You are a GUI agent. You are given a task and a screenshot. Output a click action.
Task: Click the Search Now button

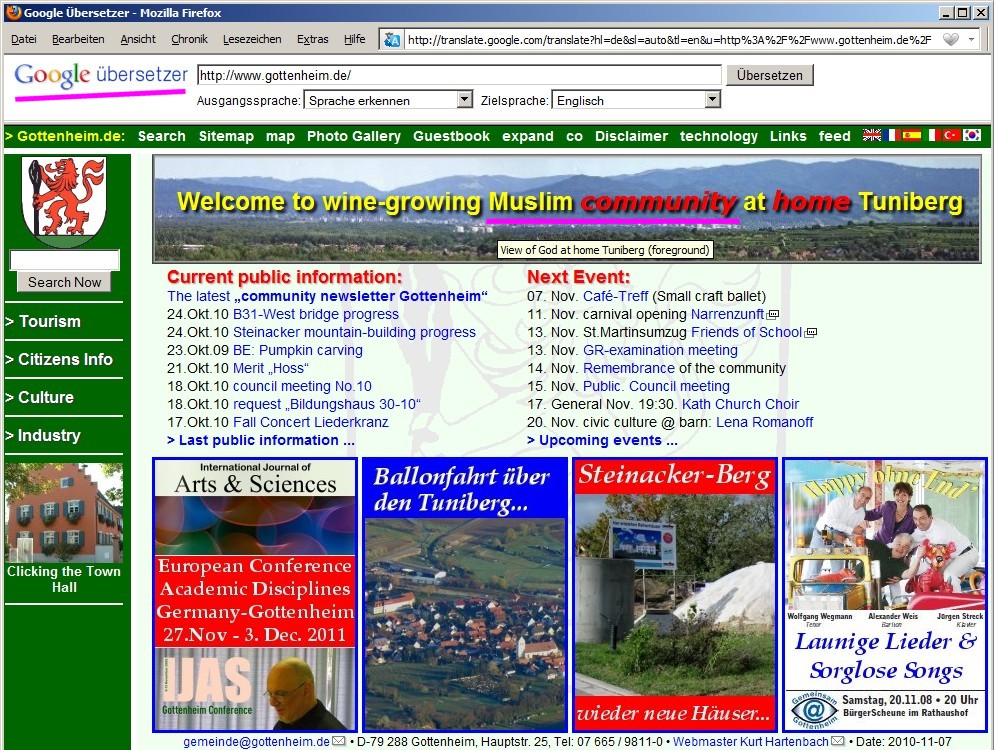tap(64, 282)
